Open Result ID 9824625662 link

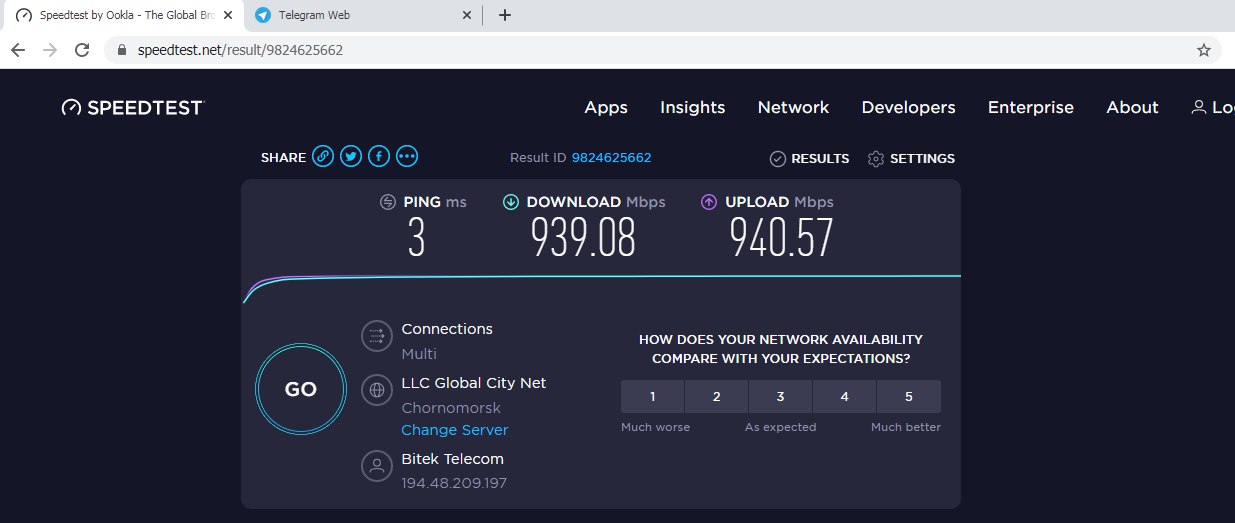pyautogui.click(x=611, y=158)
